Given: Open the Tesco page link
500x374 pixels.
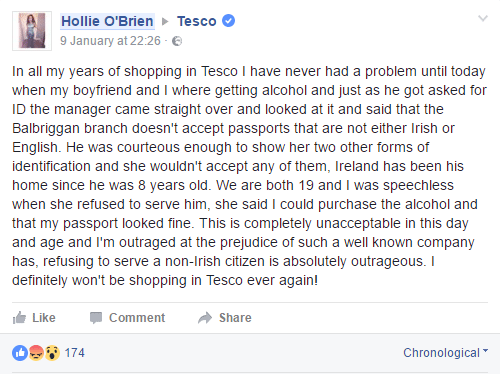Looking at the screenshot, I should (x=197, y=21).
